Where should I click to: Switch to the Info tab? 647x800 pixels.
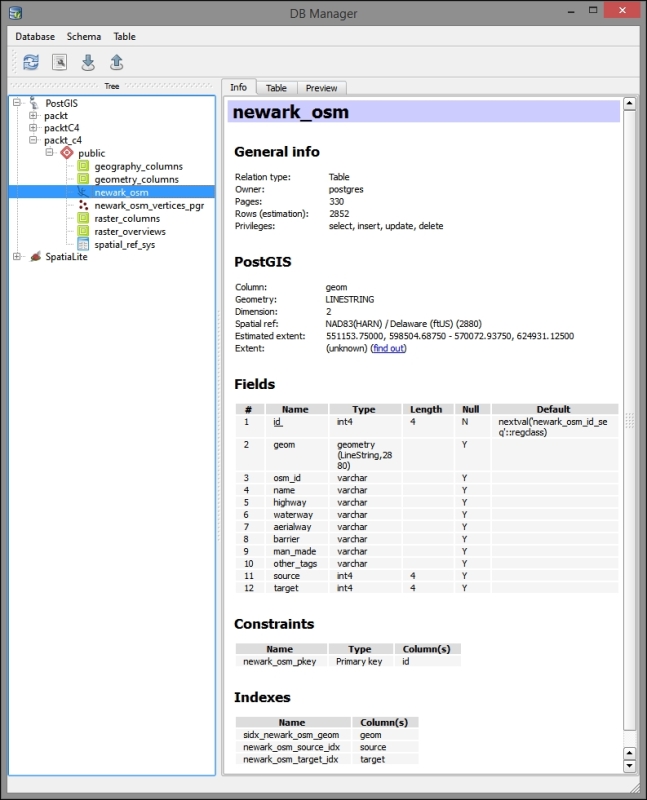(x=238, y=87)
